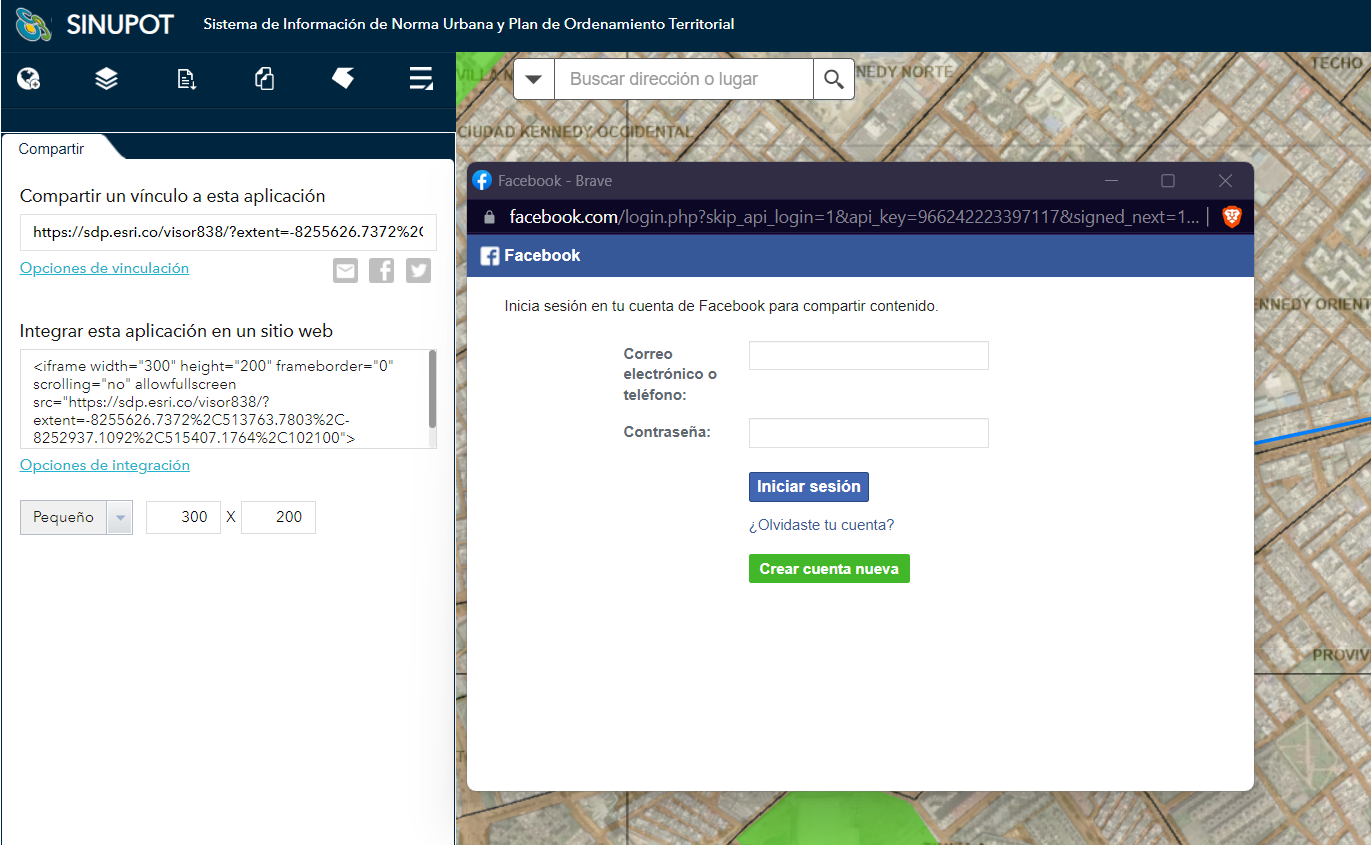Viewport: 1371px width, 845px height.
Task: Click the Facebook logo in the blue header
Action: point(490,256)
